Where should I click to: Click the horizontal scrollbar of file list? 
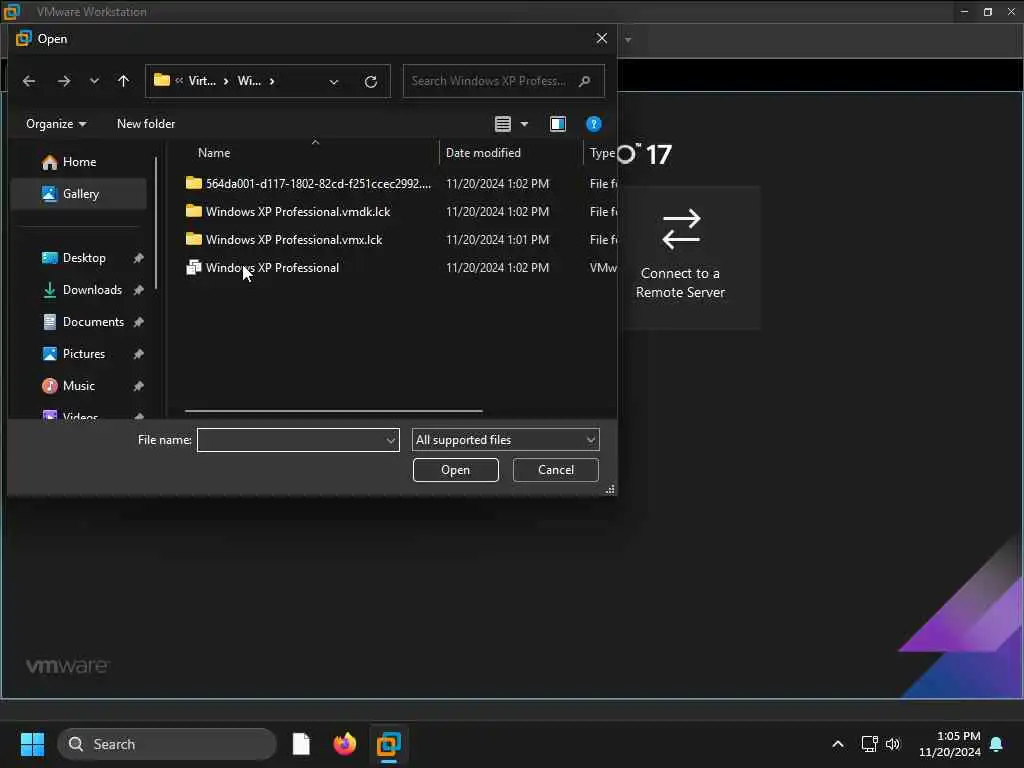click(x=334, y=411)
